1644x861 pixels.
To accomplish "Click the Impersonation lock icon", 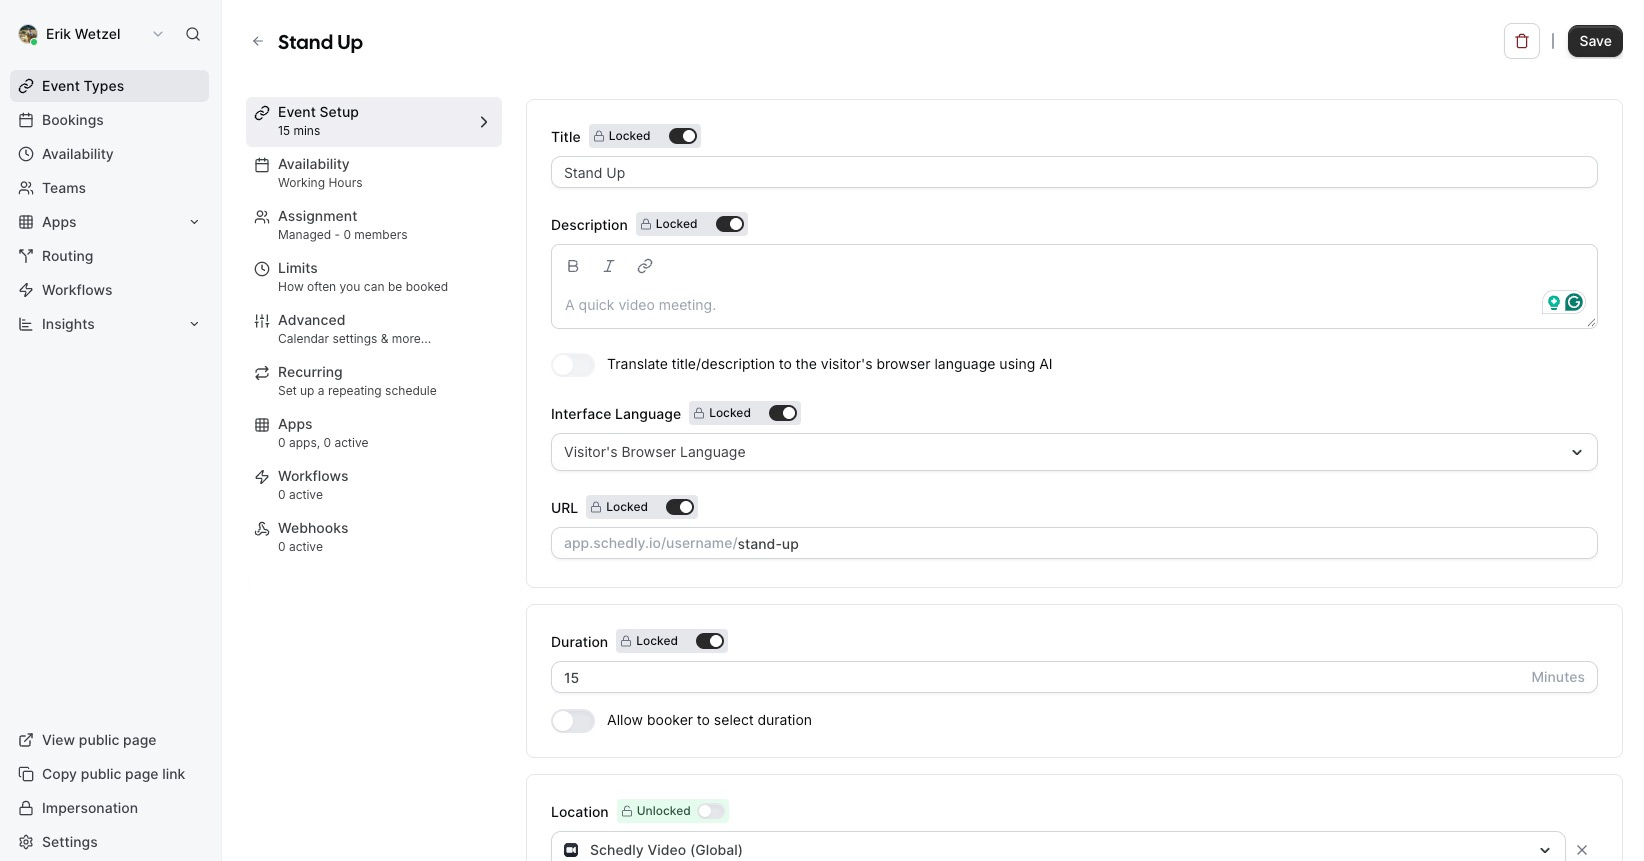I will point(26,808).
